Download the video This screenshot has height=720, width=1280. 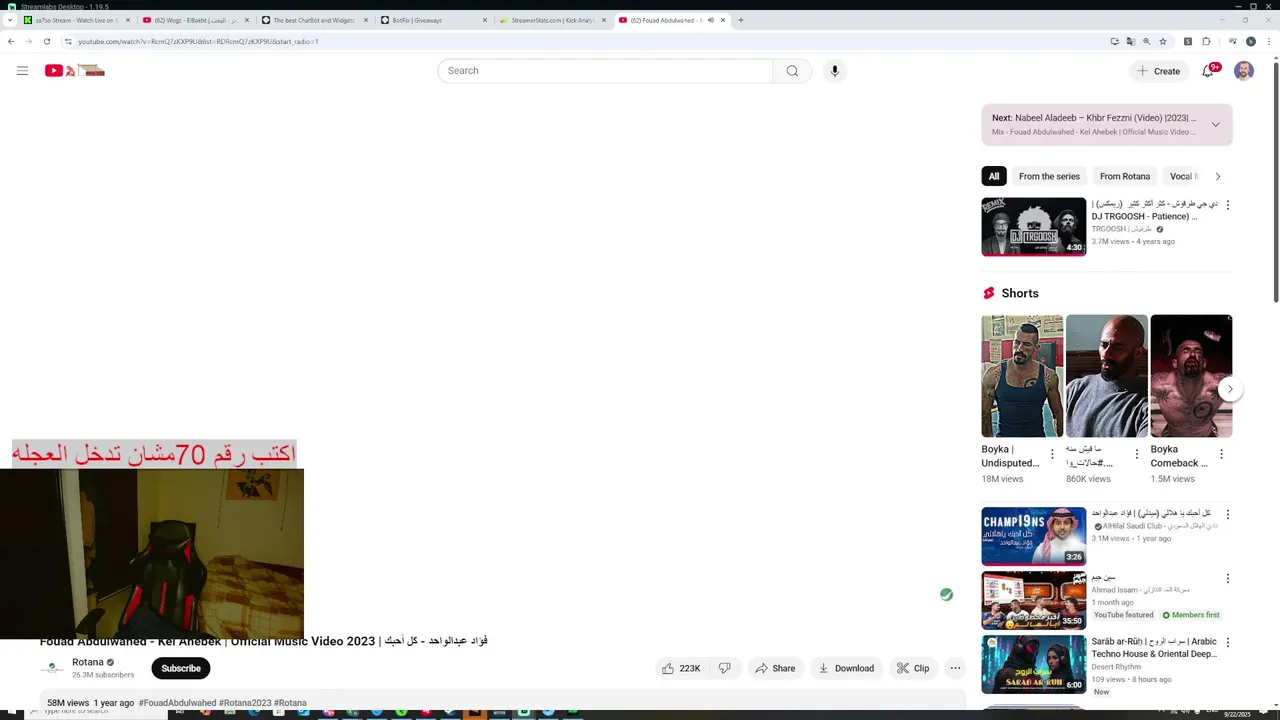pyautogui.click(x=846, y=668)
